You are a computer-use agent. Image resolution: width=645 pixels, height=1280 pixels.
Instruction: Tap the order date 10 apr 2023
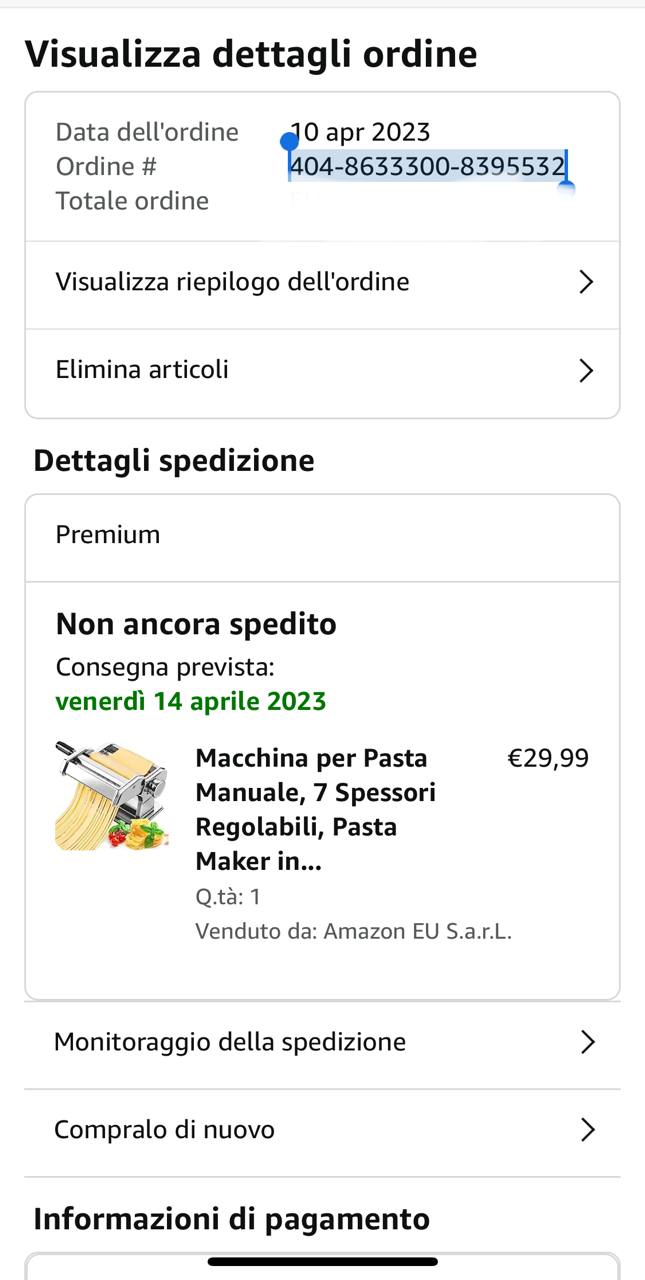pyautogui.click(x=362, y=132)
